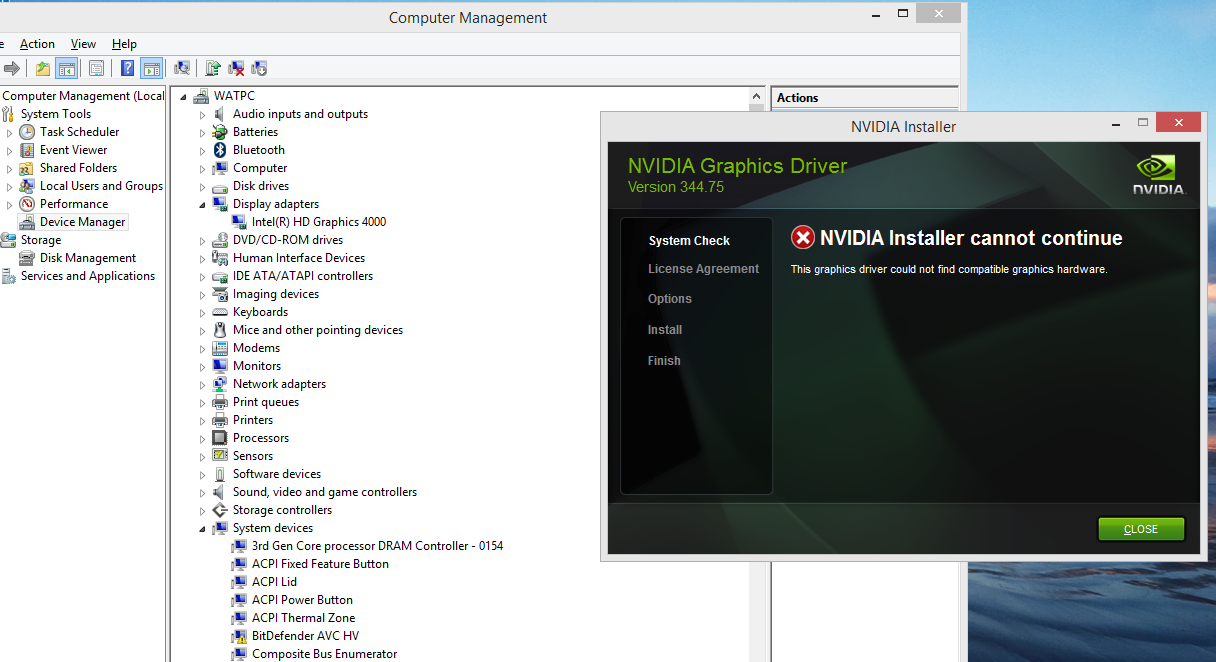This screenshot has width=1216, height=662.
Task: Click the Uninstall device red X icon
Action: pos(236,68)
